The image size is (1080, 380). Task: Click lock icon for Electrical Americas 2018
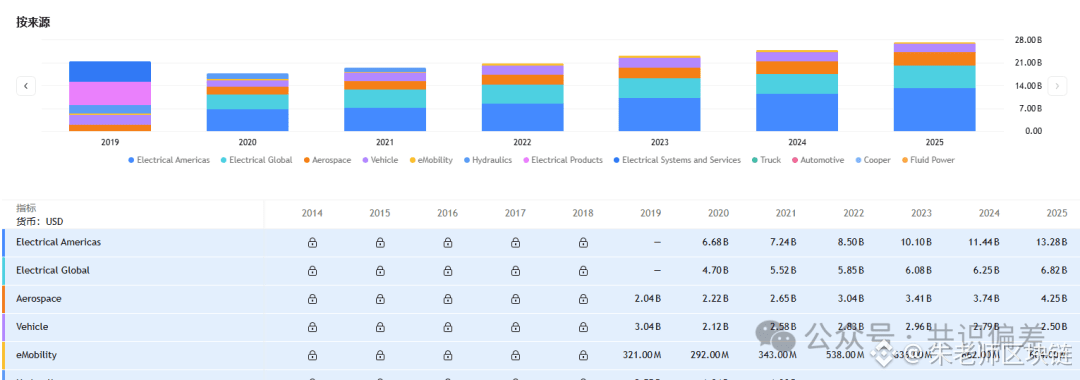pyautogui.click(x=583, y=242)
